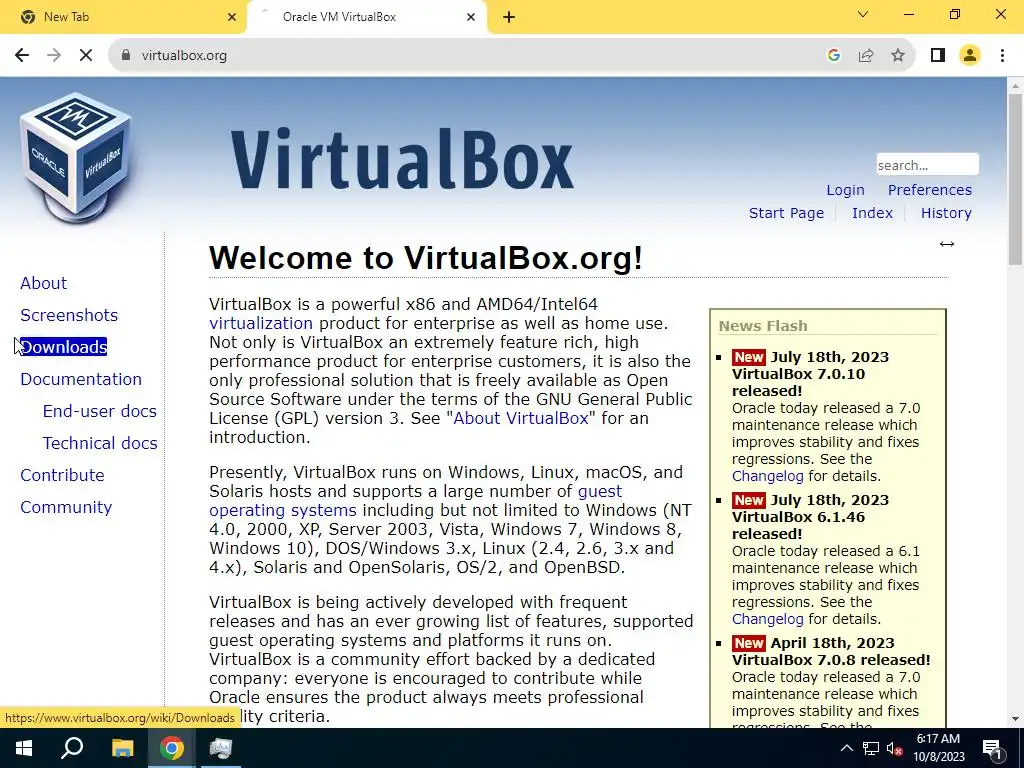
Task: Open the notification center icon
Action: [x=992, y=749]
